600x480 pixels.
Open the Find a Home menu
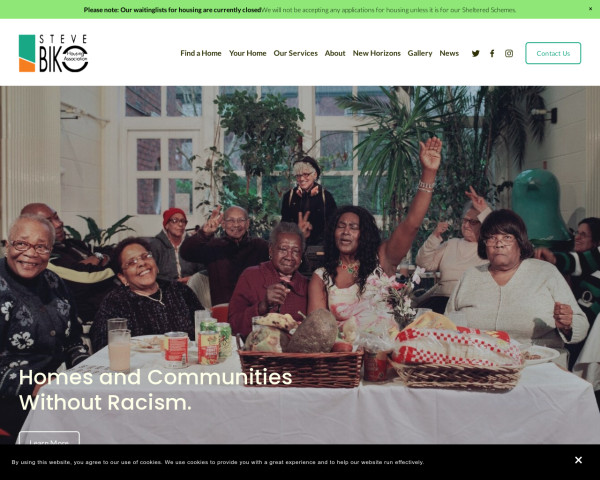tap(201, 53)
